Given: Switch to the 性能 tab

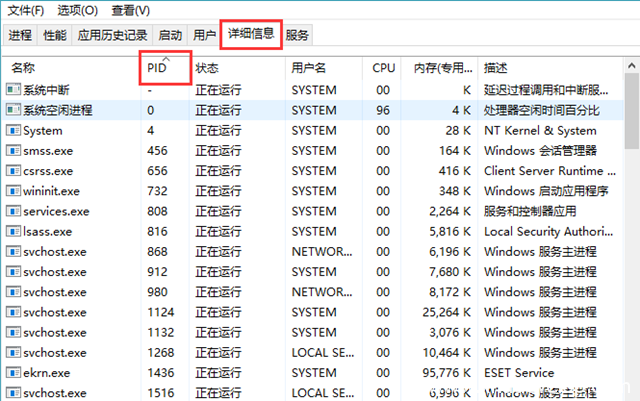Looking at the screenshot, I should click(55, 35).
